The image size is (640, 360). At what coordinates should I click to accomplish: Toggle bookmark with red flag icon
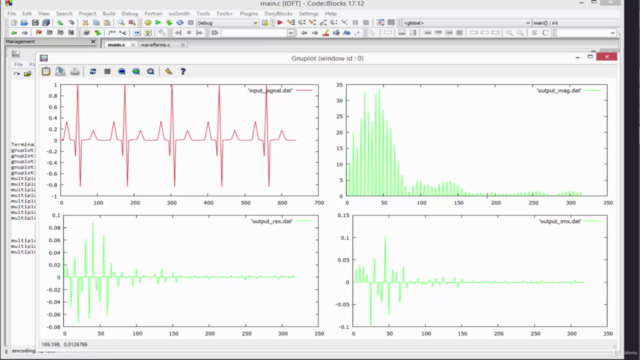coord(39,33)
